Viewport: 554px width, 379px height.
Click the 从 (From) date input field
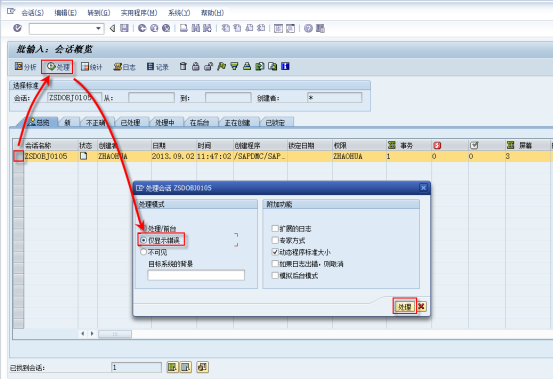151,97
